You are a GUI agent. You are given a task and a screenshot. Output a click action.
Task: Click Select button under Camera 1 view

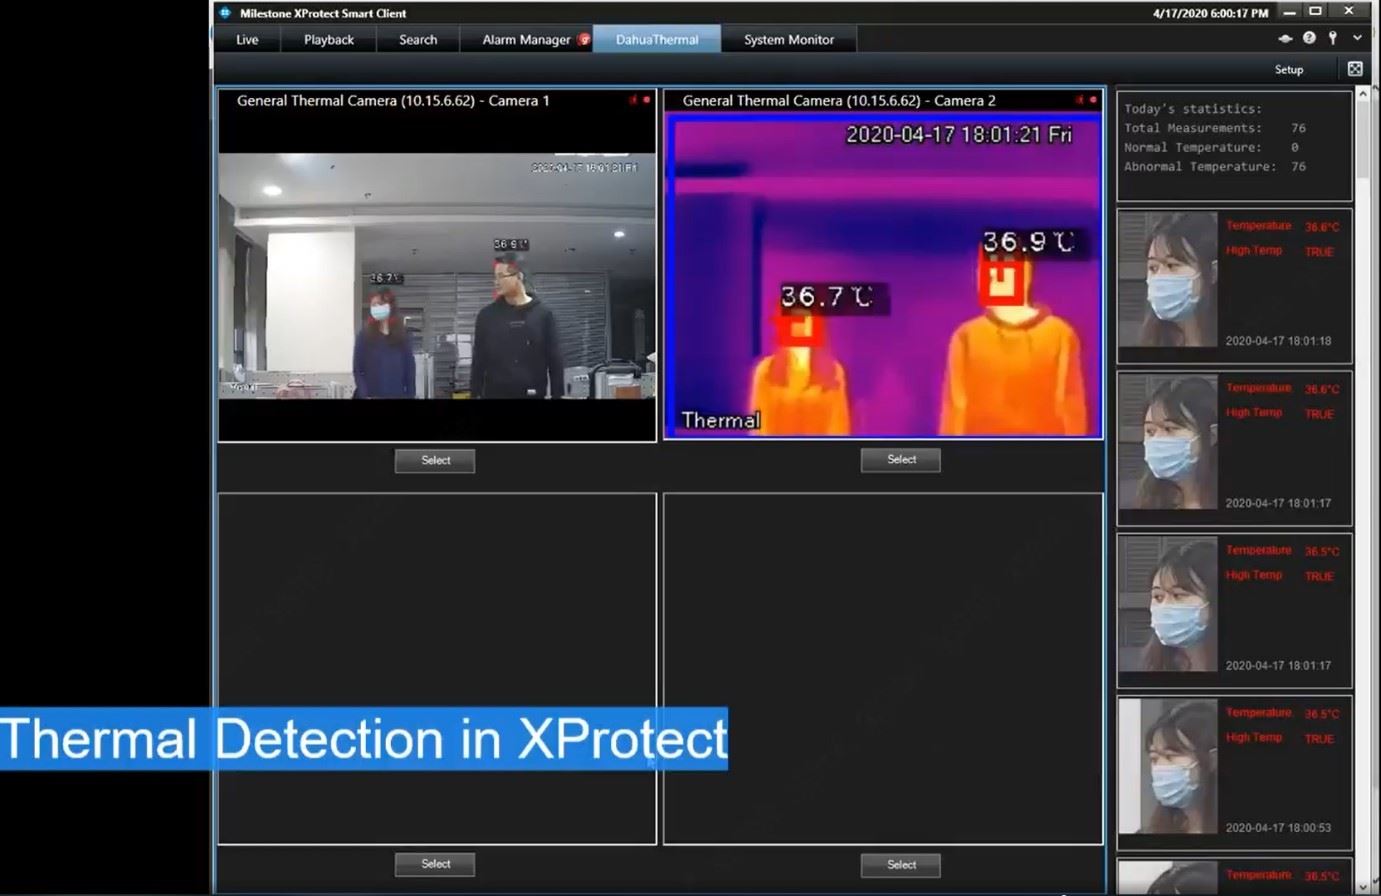[x=435, y=460]
